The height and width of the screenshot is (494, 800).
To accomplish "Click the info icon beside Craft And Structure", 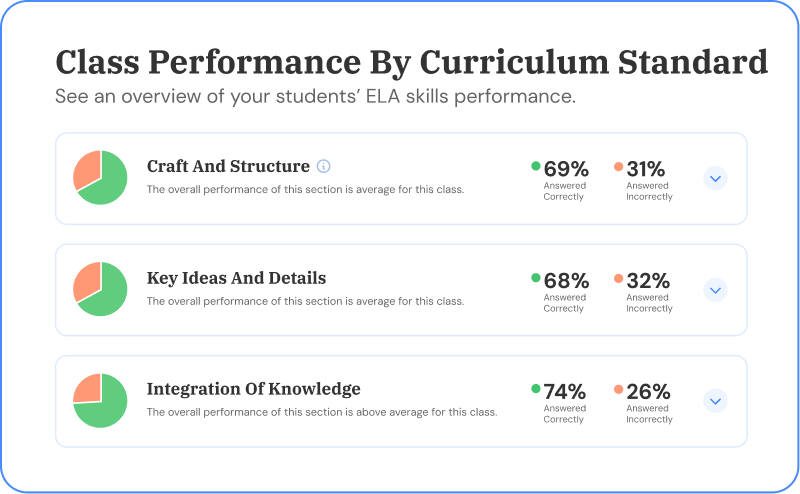I will pos(323,167).
